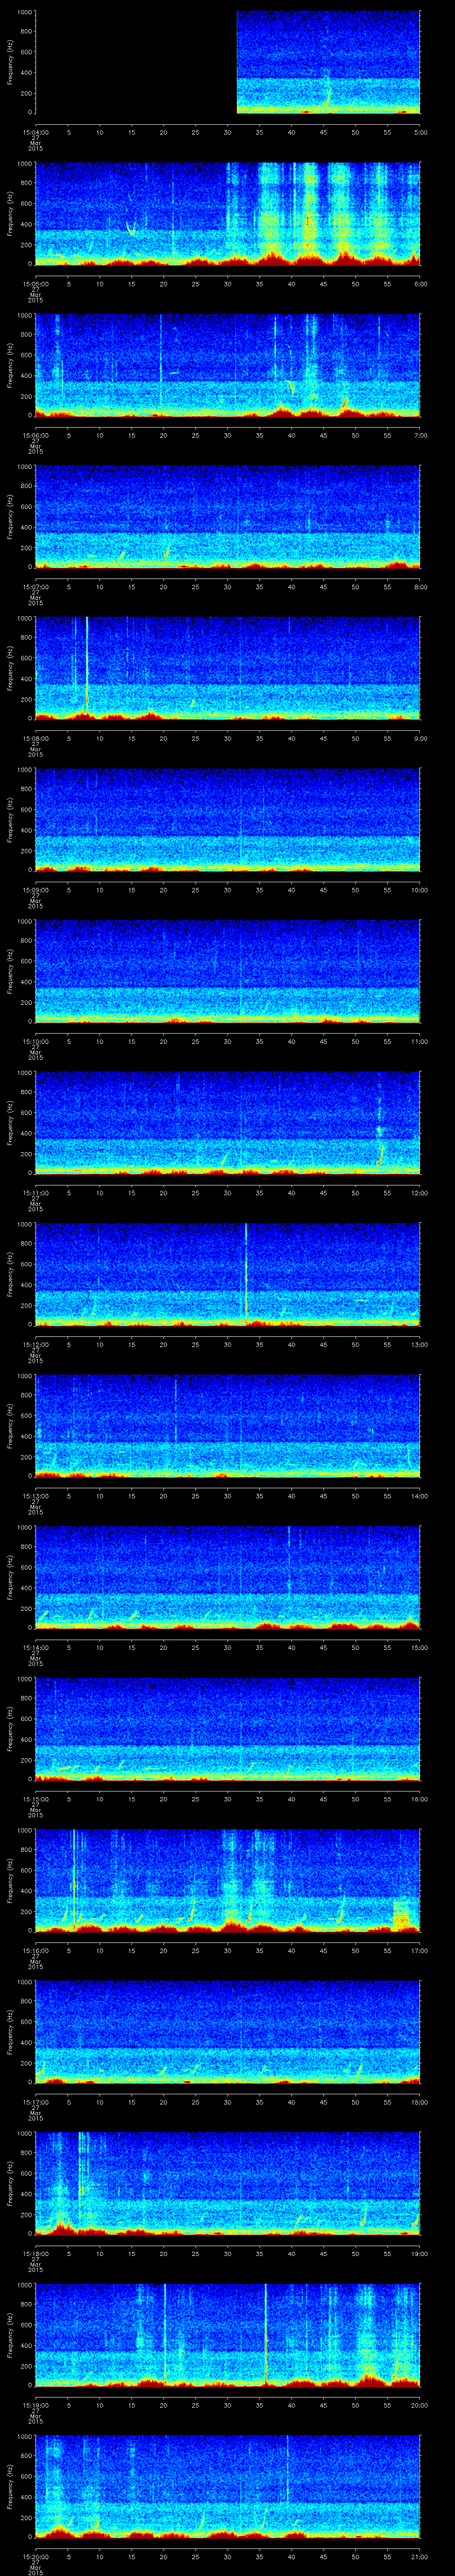
Task: Click the spectrogram panel starting at 15:08:00
Action: click(x=228, y=668)
